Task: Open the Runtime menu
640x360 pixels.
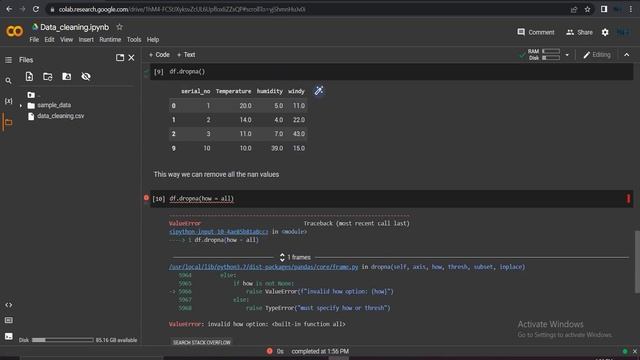Action: coord(110,40)
